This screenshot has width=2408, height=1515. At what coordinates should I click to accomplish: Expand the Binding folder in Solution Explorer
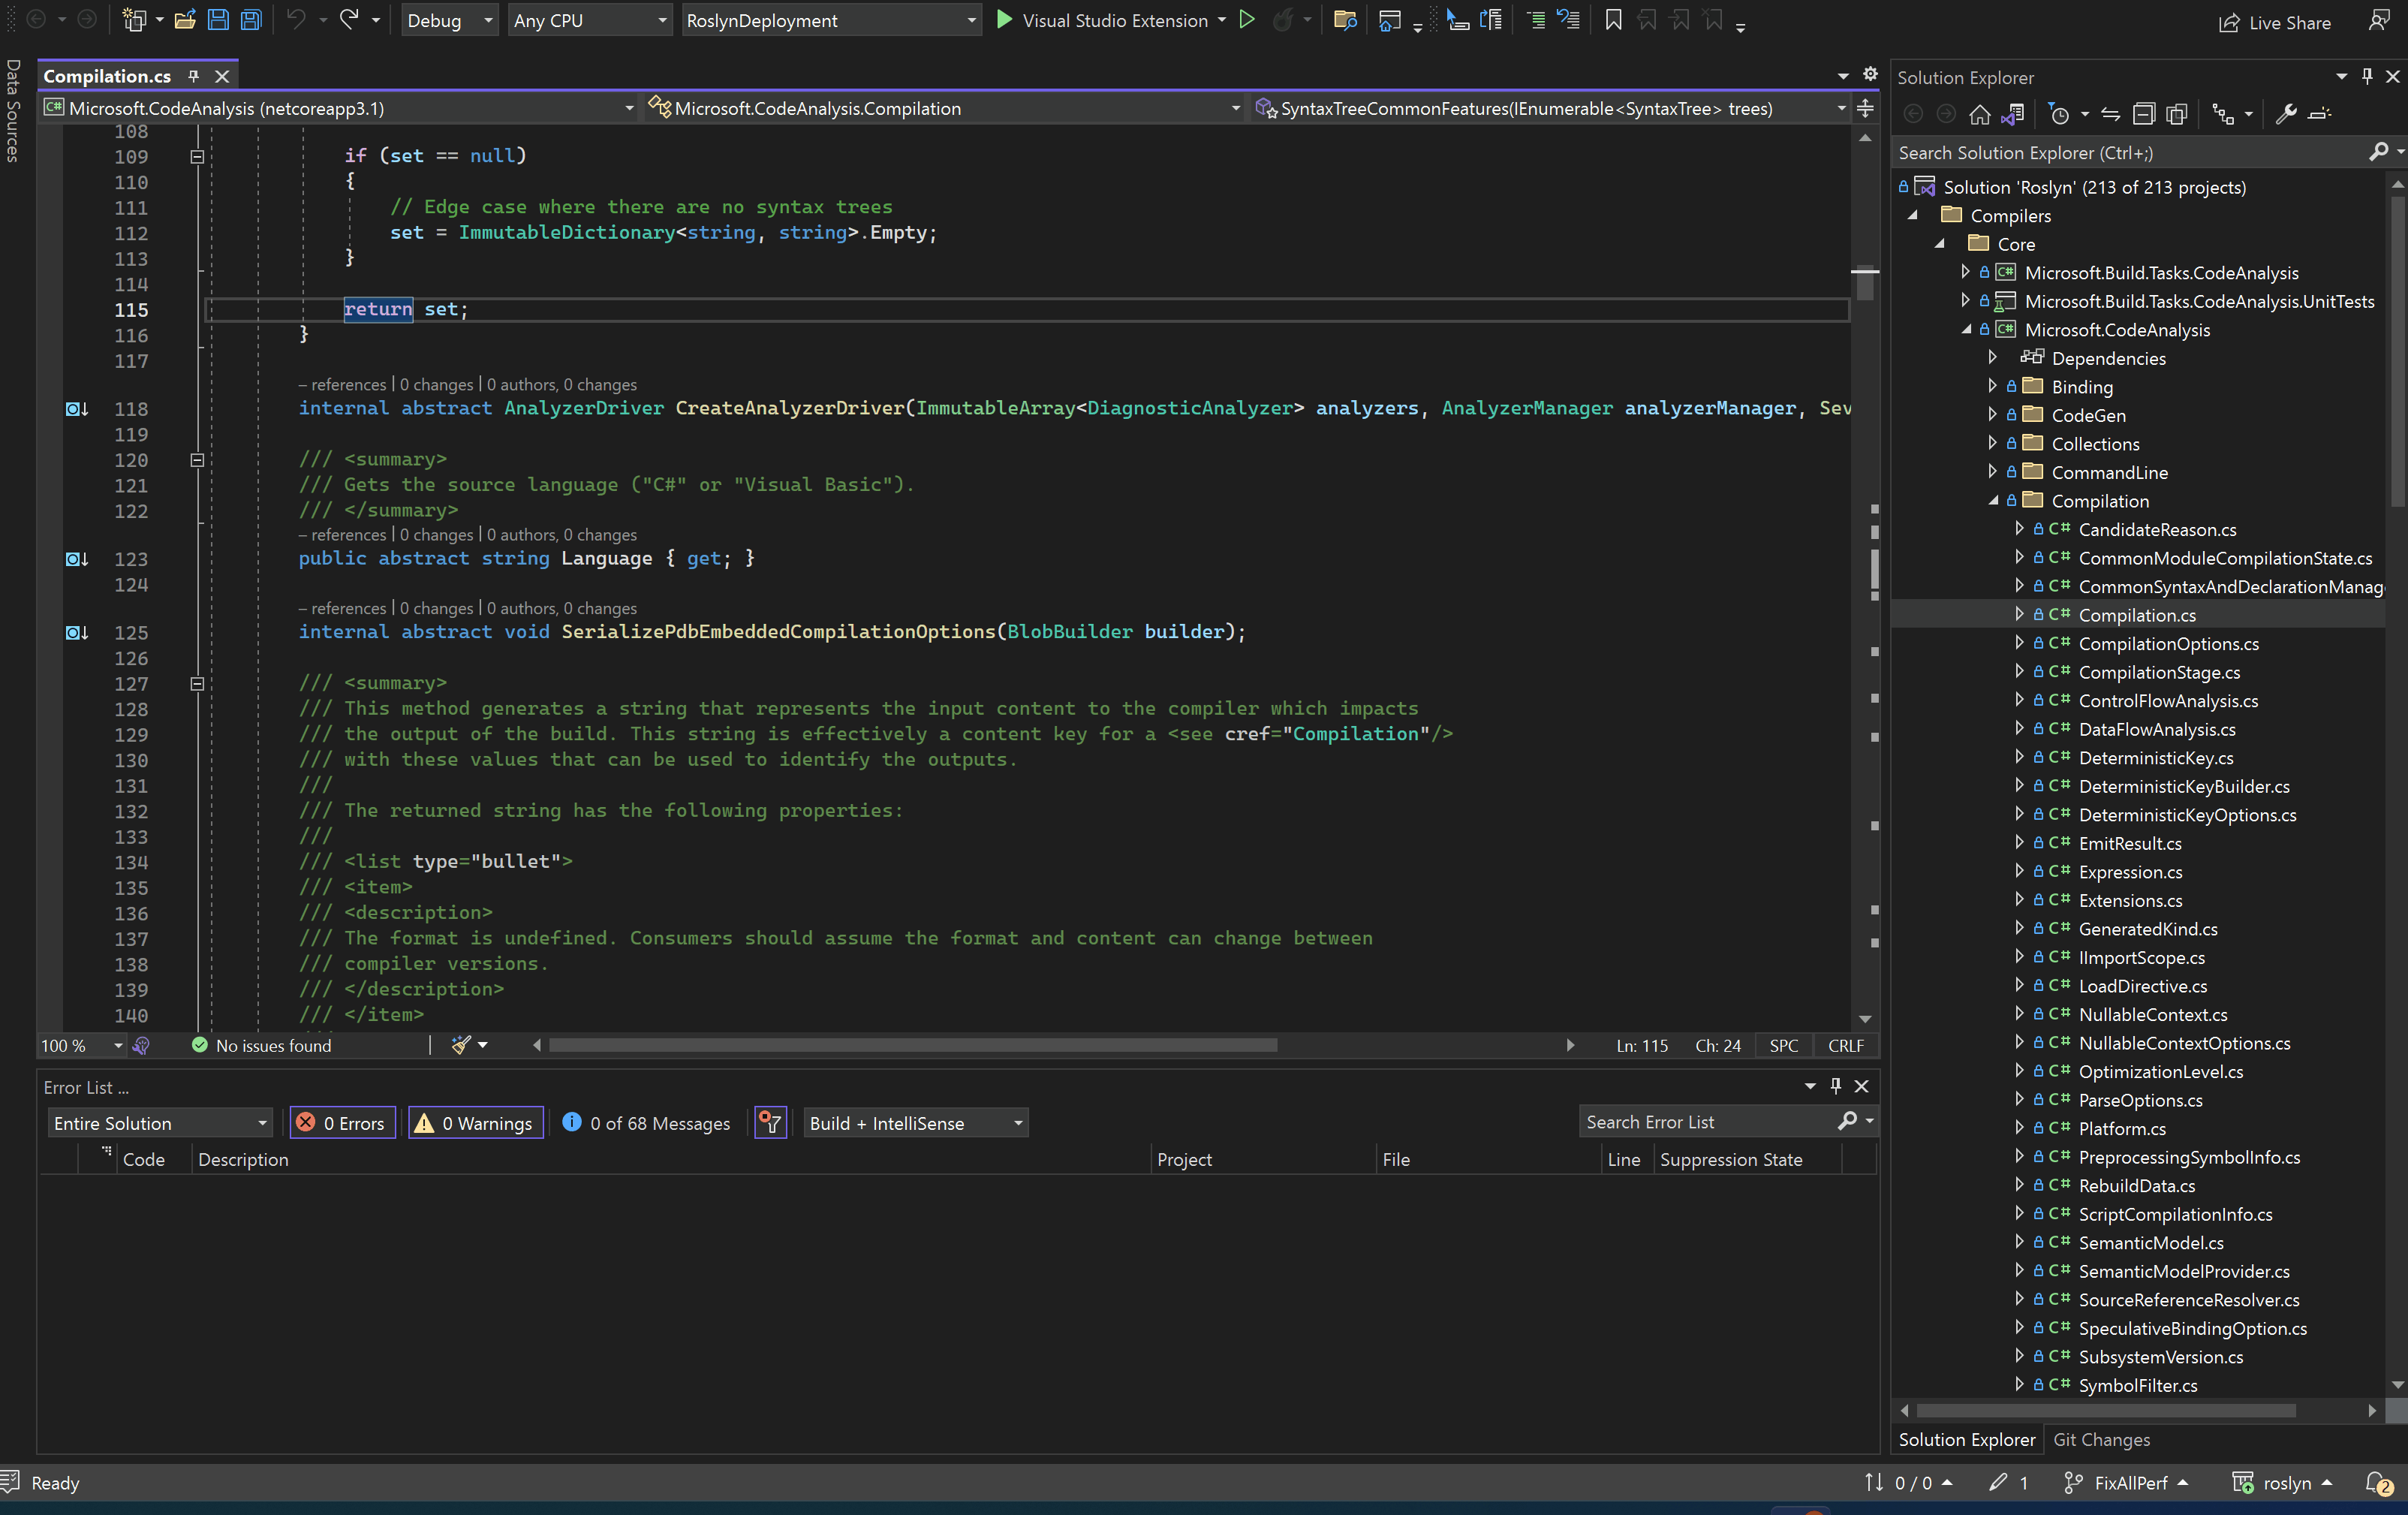coord(1992,386)
